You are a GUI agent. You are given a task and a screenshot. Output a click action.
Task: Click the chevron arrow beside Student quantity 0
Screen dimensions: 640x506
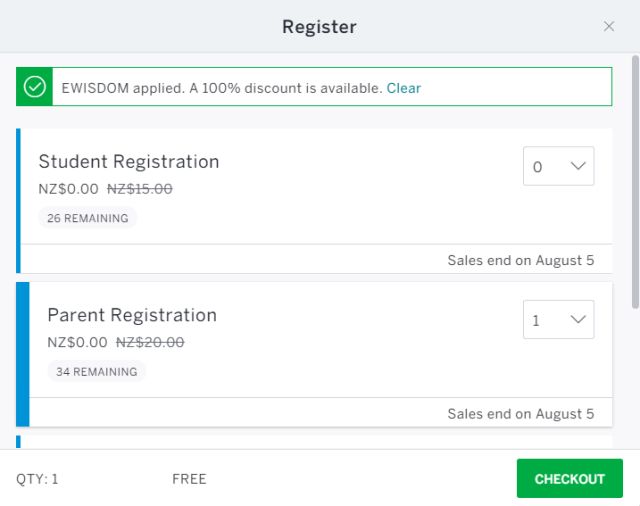[578, 166]
